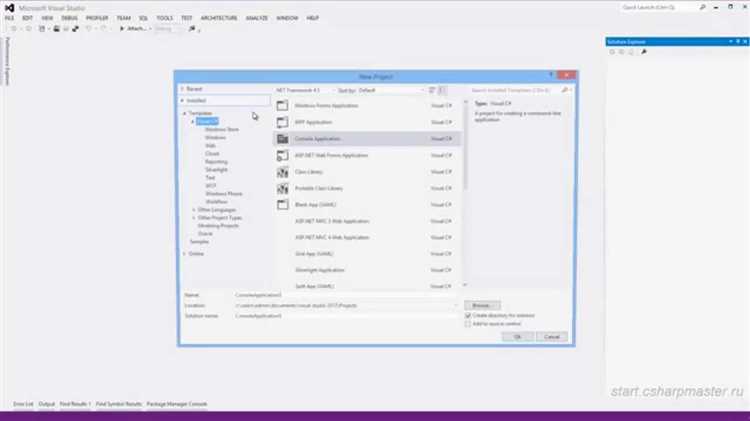Select Grid App (XAML) template row
The width and height of the screenshot is (750, 421).
point(367,254)
